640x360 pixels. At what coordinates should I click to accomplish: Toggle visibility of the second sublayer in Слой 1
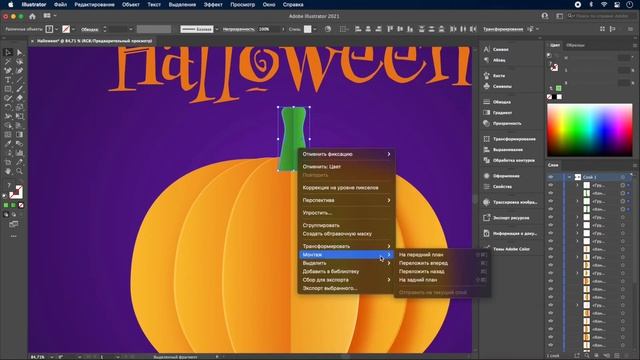click(551, 193)
